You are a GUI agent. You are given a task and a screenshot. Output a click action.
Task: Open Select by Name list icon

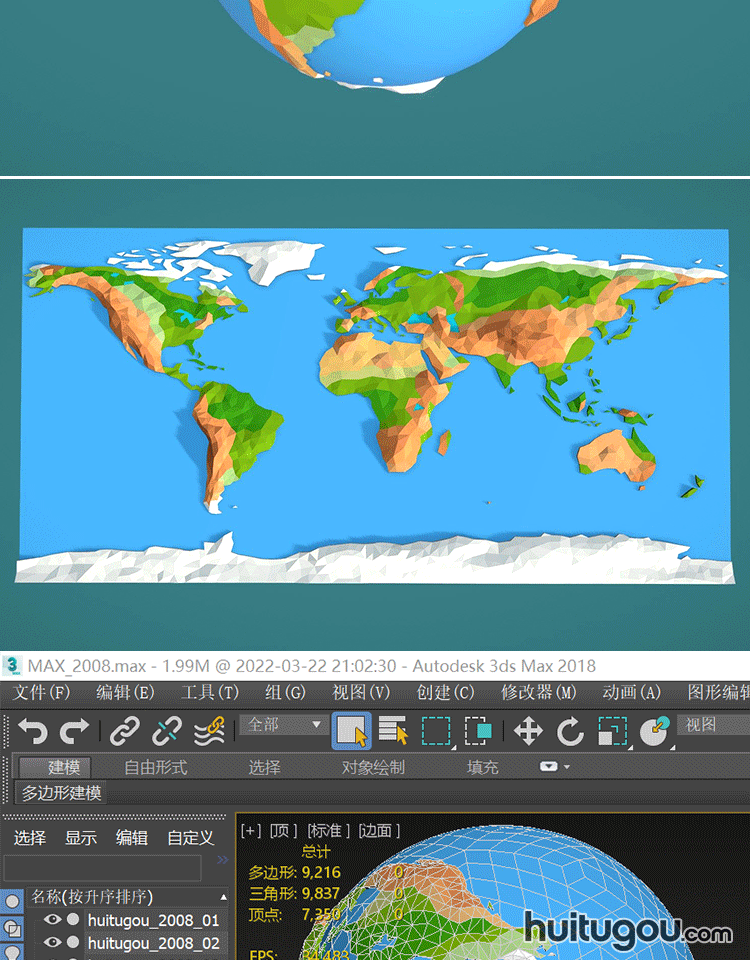coord(393,731)
